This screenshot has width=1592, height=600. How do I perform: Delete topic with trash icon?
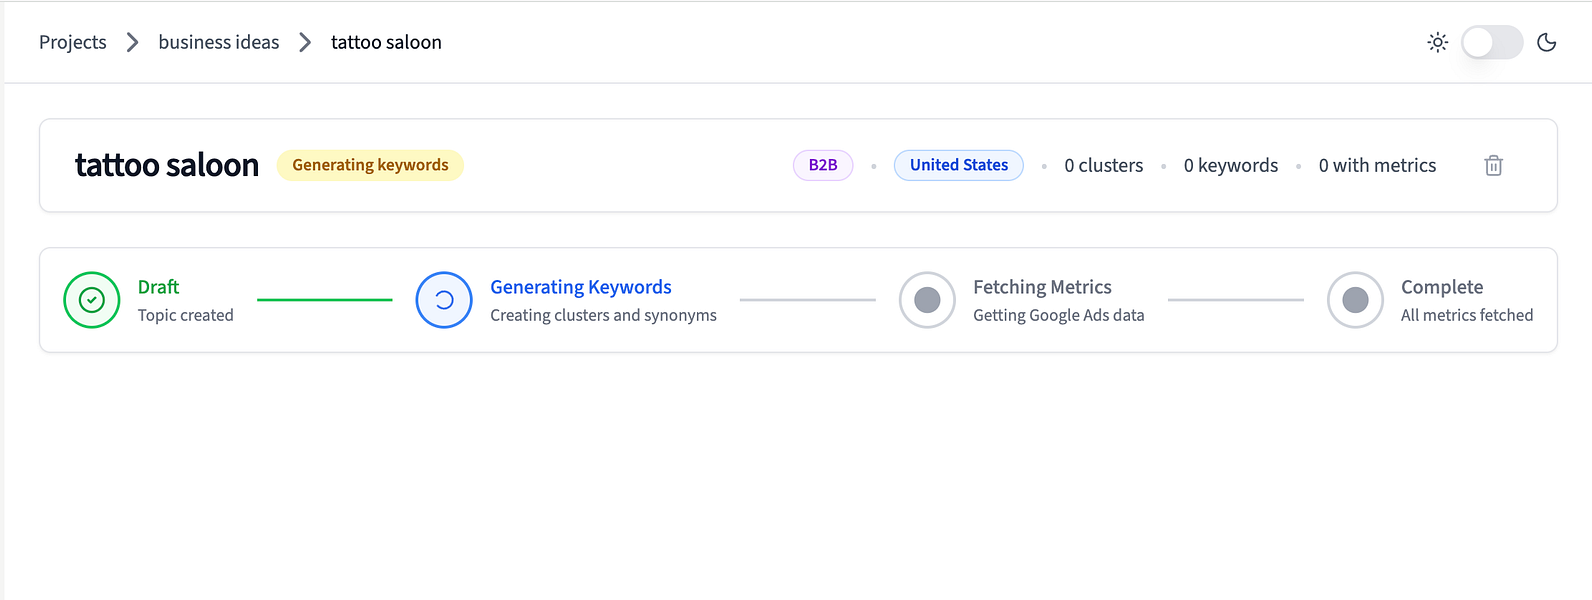pyautogui.click(x=1493, y=165)
